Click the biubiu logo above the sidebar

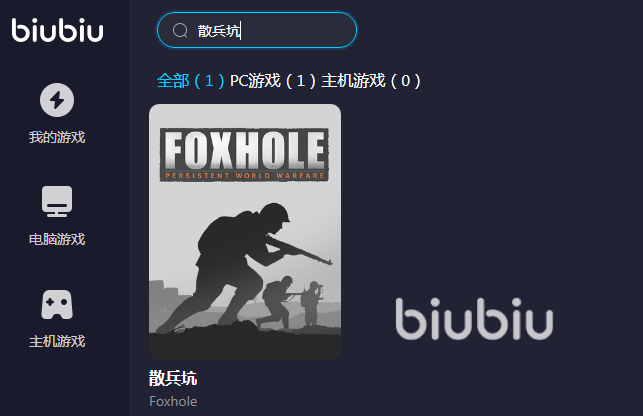pos(57,30)
